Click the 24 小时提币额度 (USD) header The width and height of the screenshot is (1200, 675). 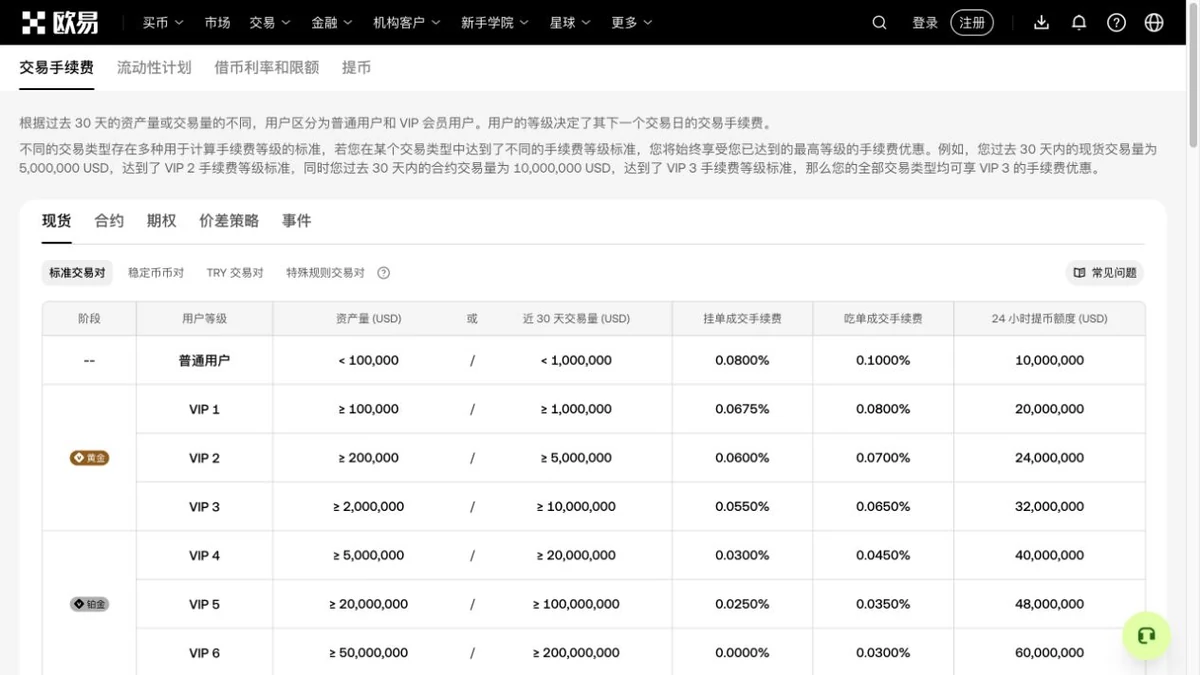[1050, 319]
